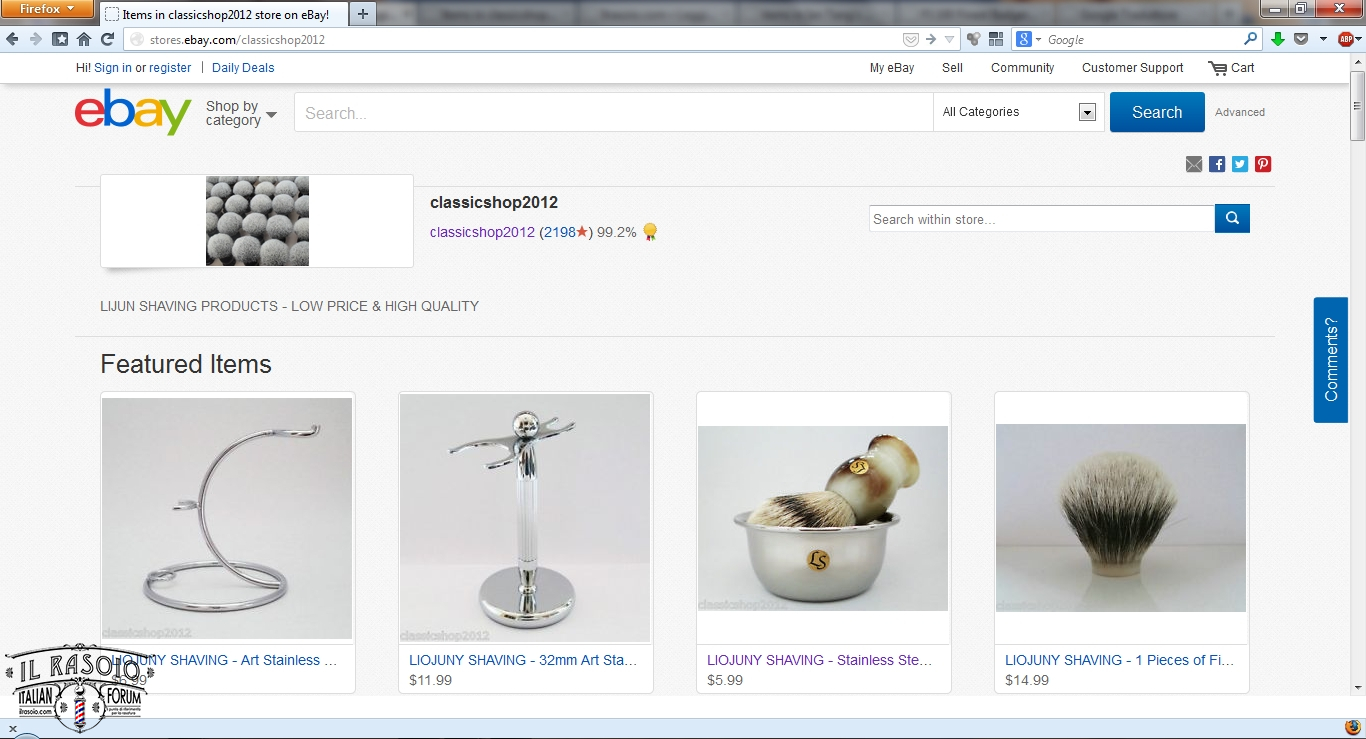This screenshot has width=1366, height=739.
Task: Reload the page with the refresh icon
Action: click(108, 39)
